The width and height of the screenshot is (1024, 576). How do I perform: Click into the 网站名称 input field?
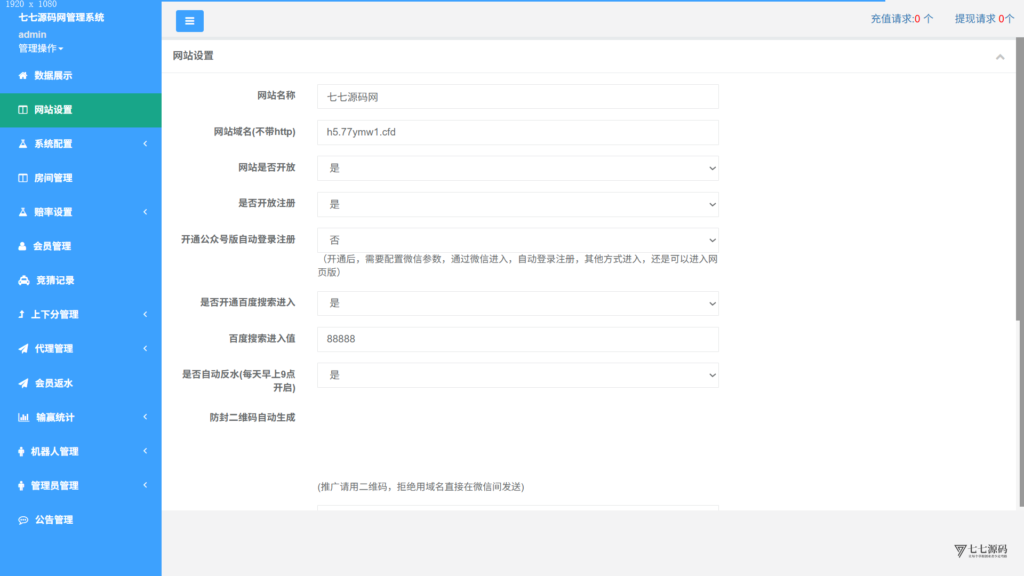(x=518, y=97)
